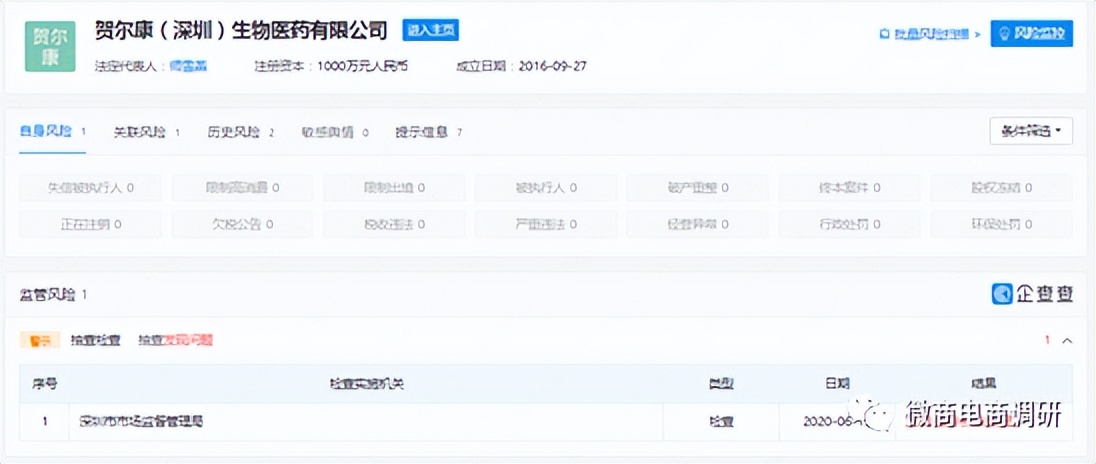
Task: Select the first chip in the second filter row
Action: (90, 224)
